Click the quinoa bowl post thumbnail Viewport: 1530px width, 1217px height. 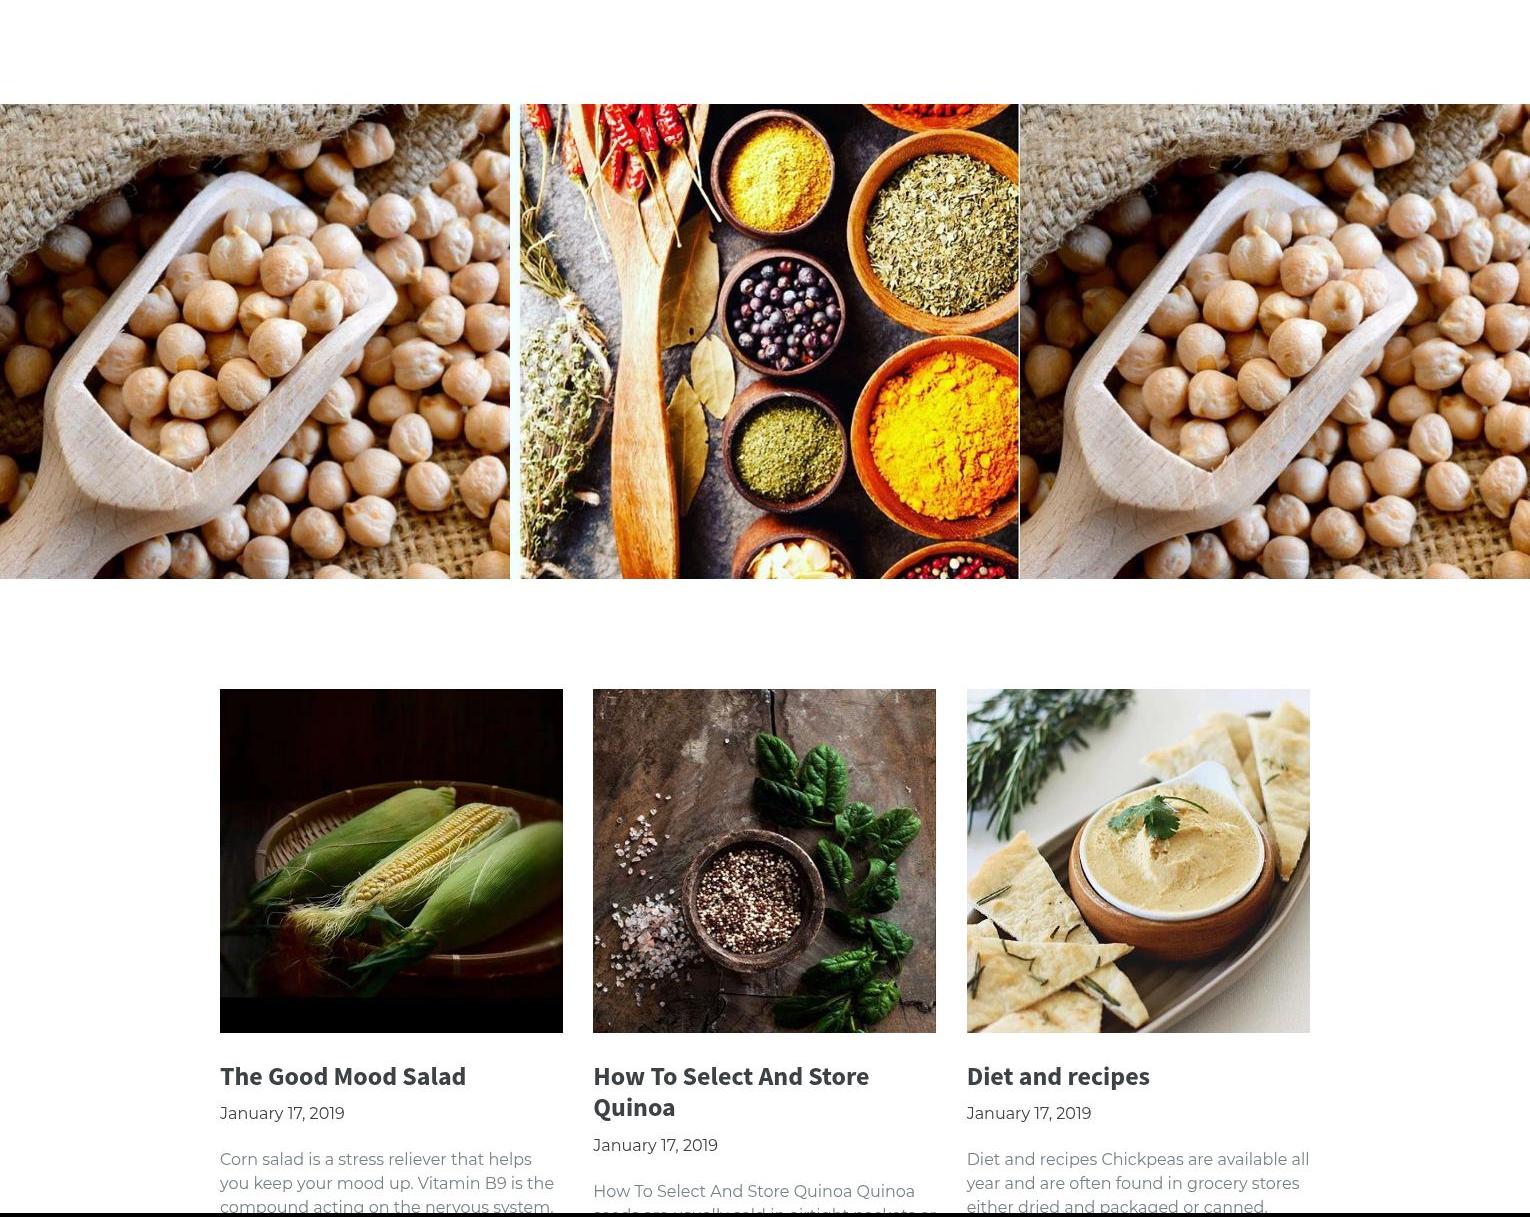coord(764,860)
